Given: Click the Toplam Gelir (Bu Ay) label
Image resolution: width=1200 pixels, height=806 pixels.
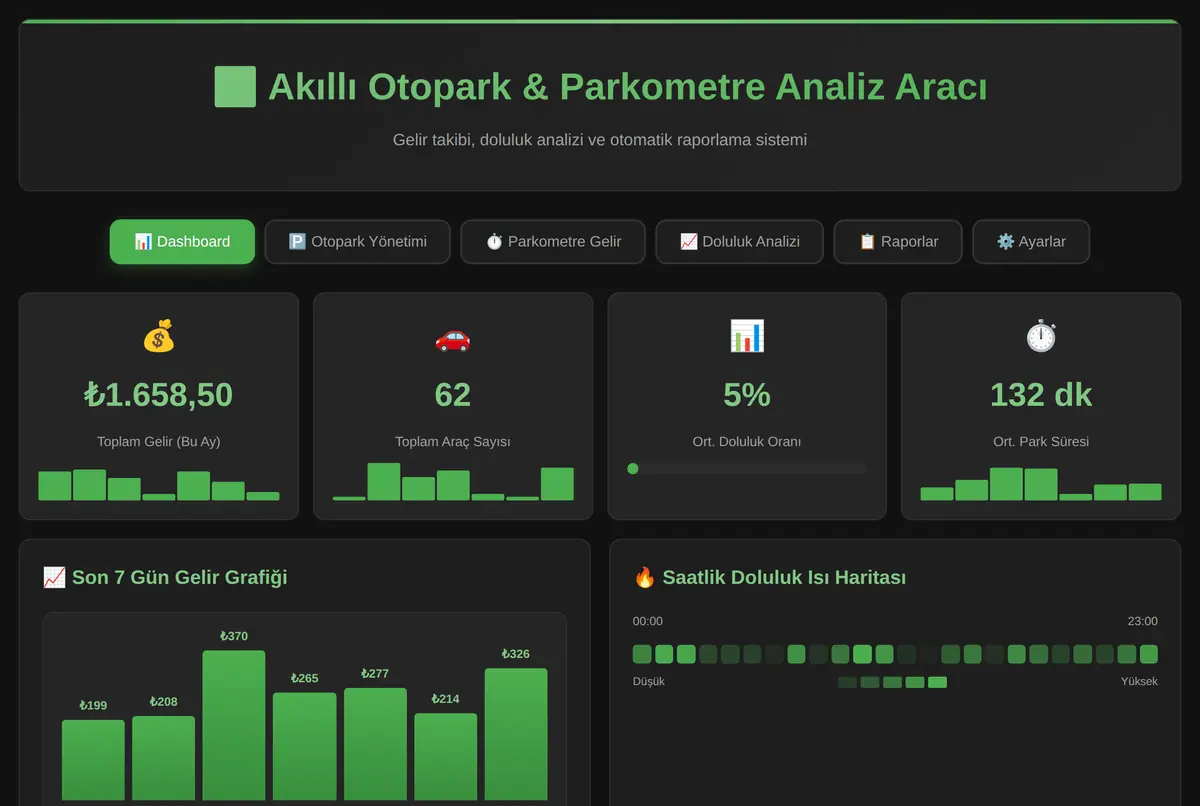Looking at the screenshot, I should [x=159, y=441].
